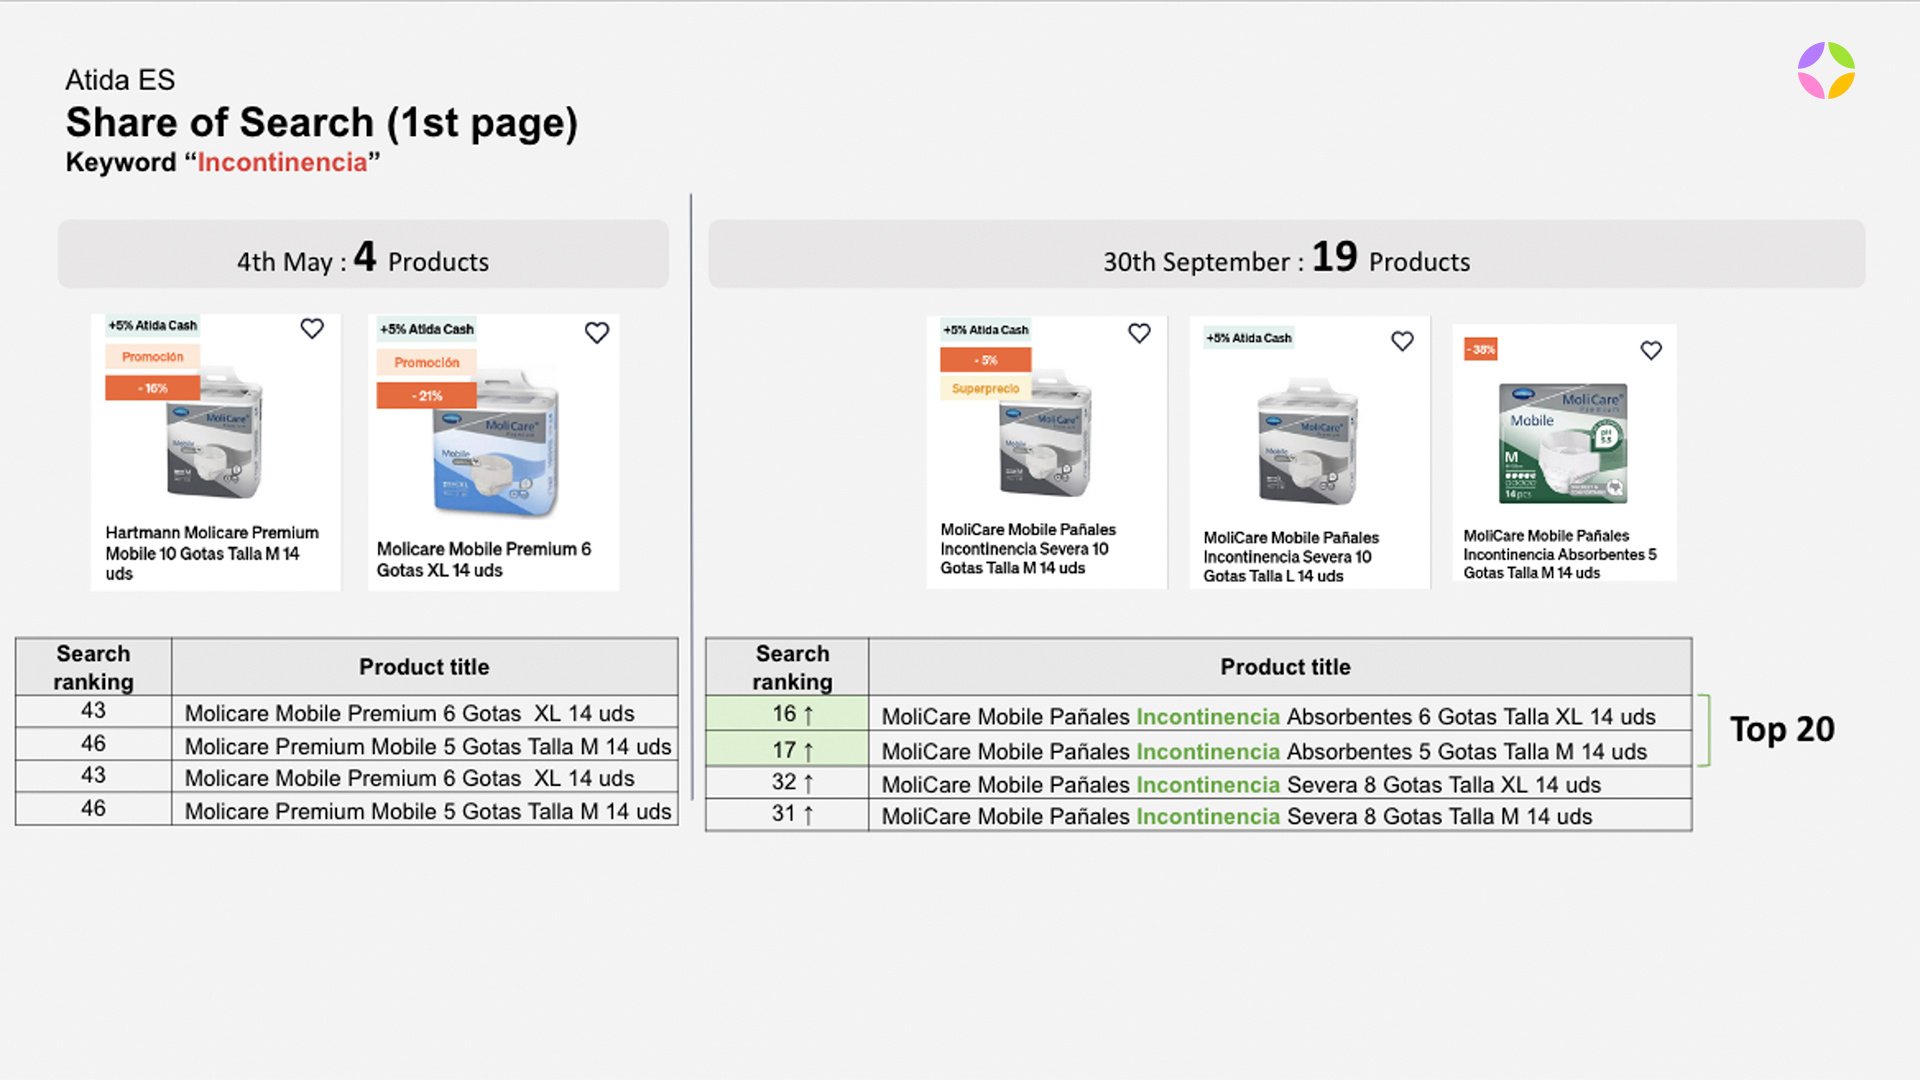Favorite the Molicare Mobile Premium 6 Gotas XL card
Viewport: 1920px width, 1080px height.
point(597,332)
